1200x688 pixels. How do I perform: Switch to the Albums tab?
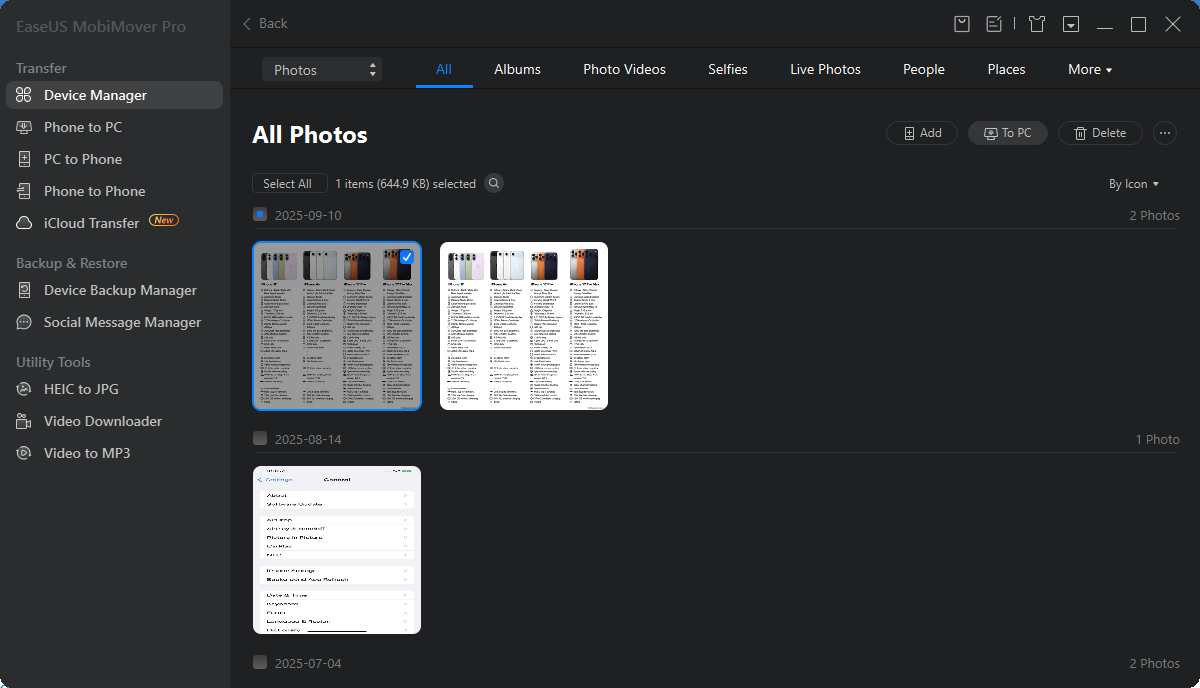[517, 69]
